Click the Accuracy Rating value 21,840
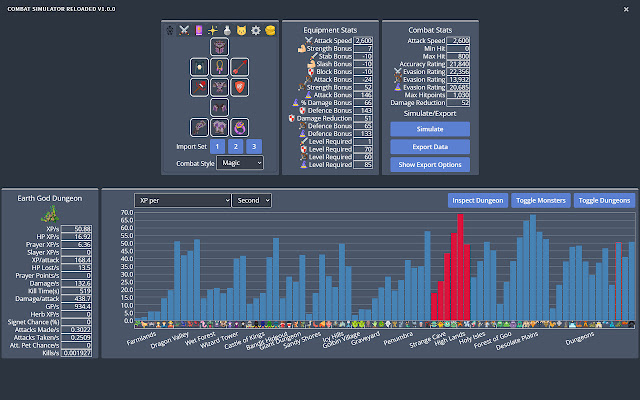 click(458, 64)
